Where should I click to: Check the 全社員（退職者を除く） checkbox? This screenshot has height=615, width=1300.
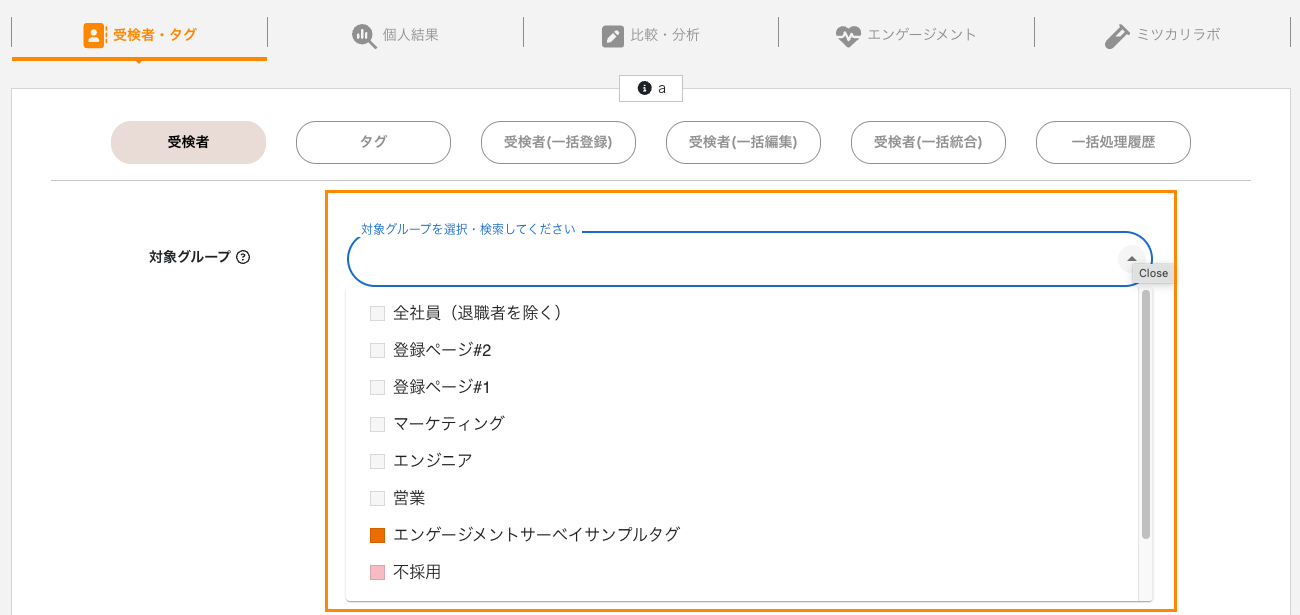tap(377, 313)
